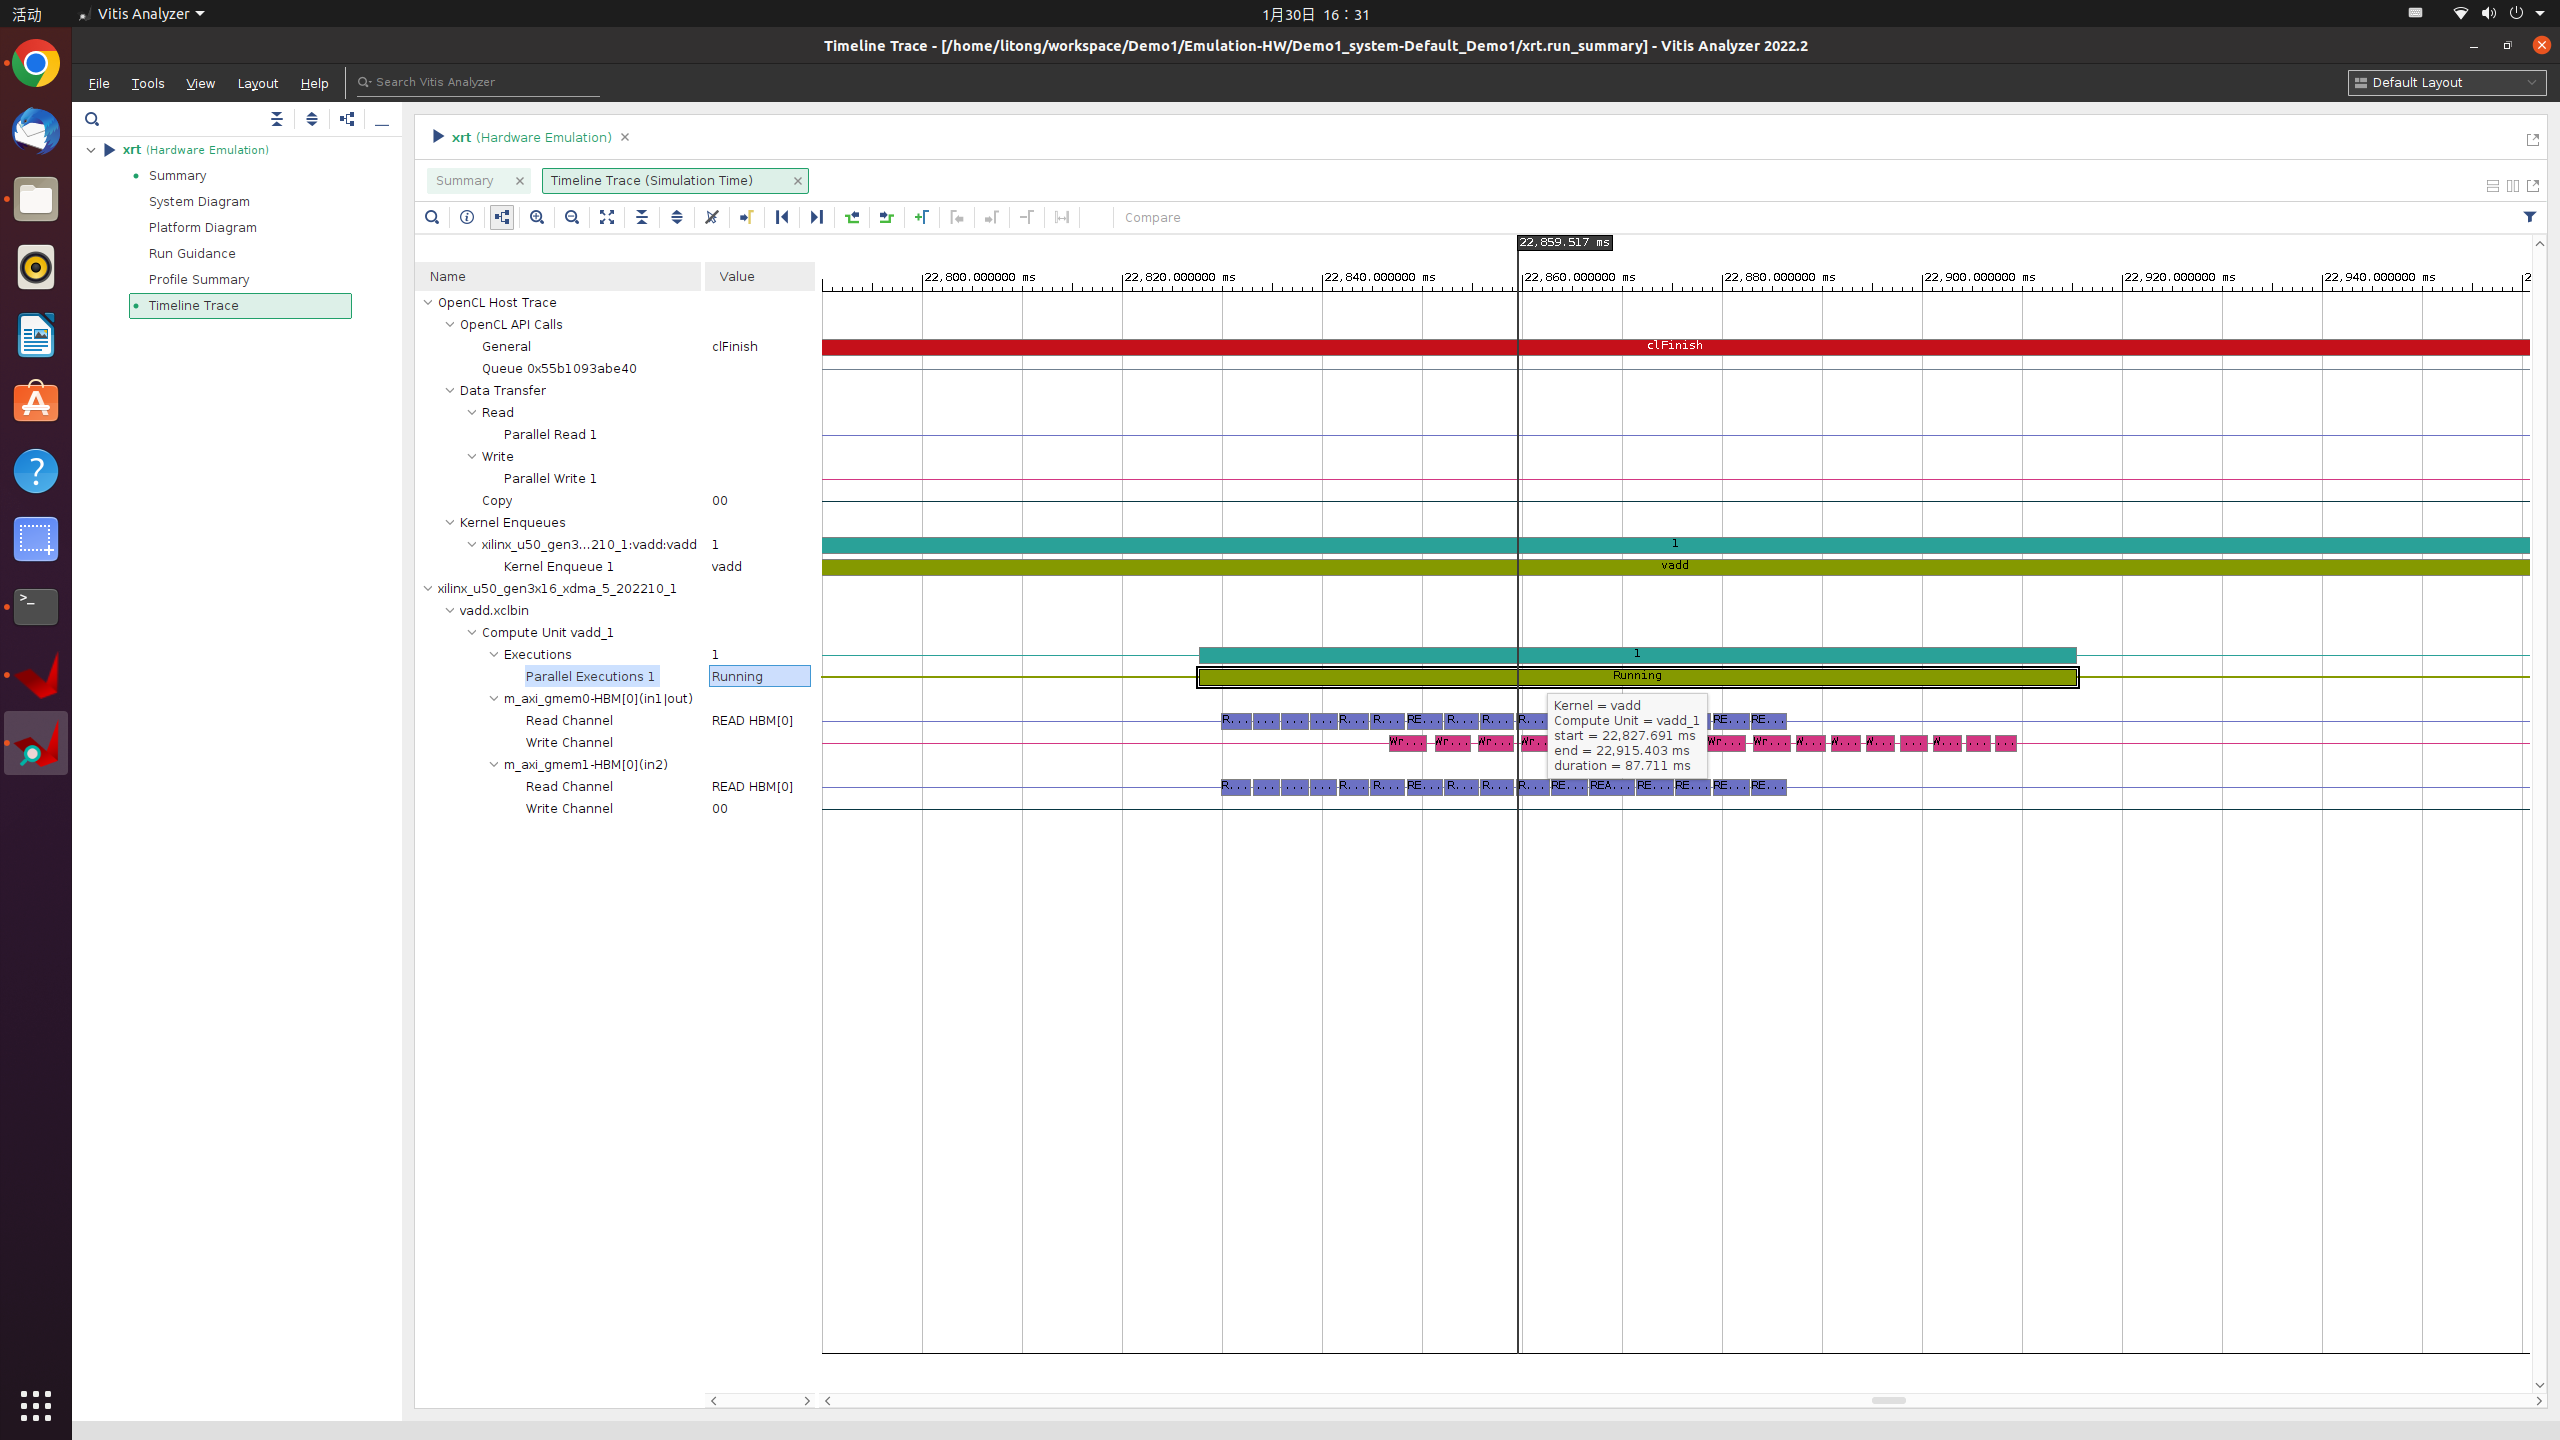Open Platform Diagram in the sidebar
The image size is (2560, 1440).
pyautogui.click(x=203, y=228)
